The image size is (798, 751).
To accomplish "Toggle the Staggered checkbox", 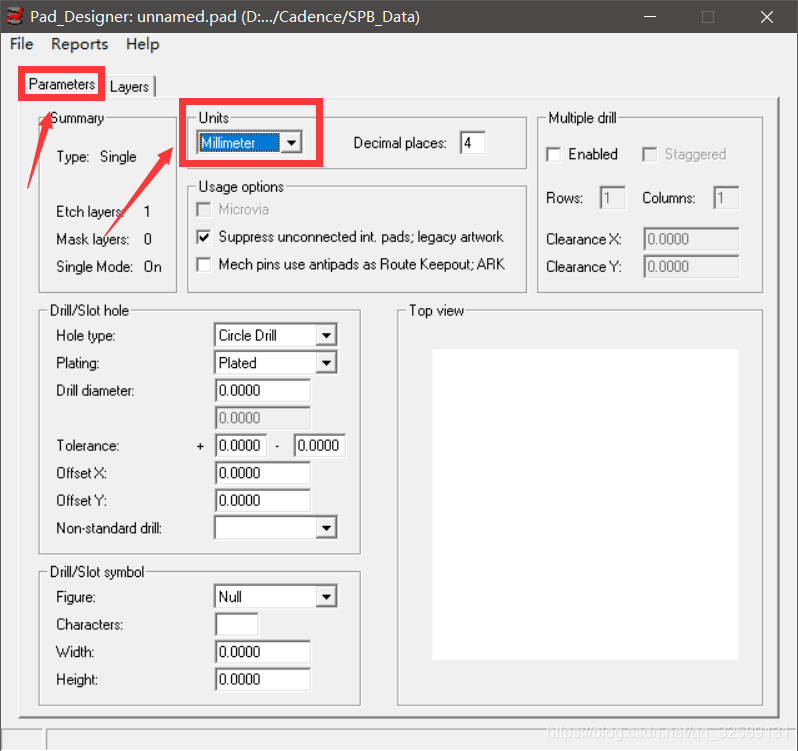I will (x=649, y=154).
